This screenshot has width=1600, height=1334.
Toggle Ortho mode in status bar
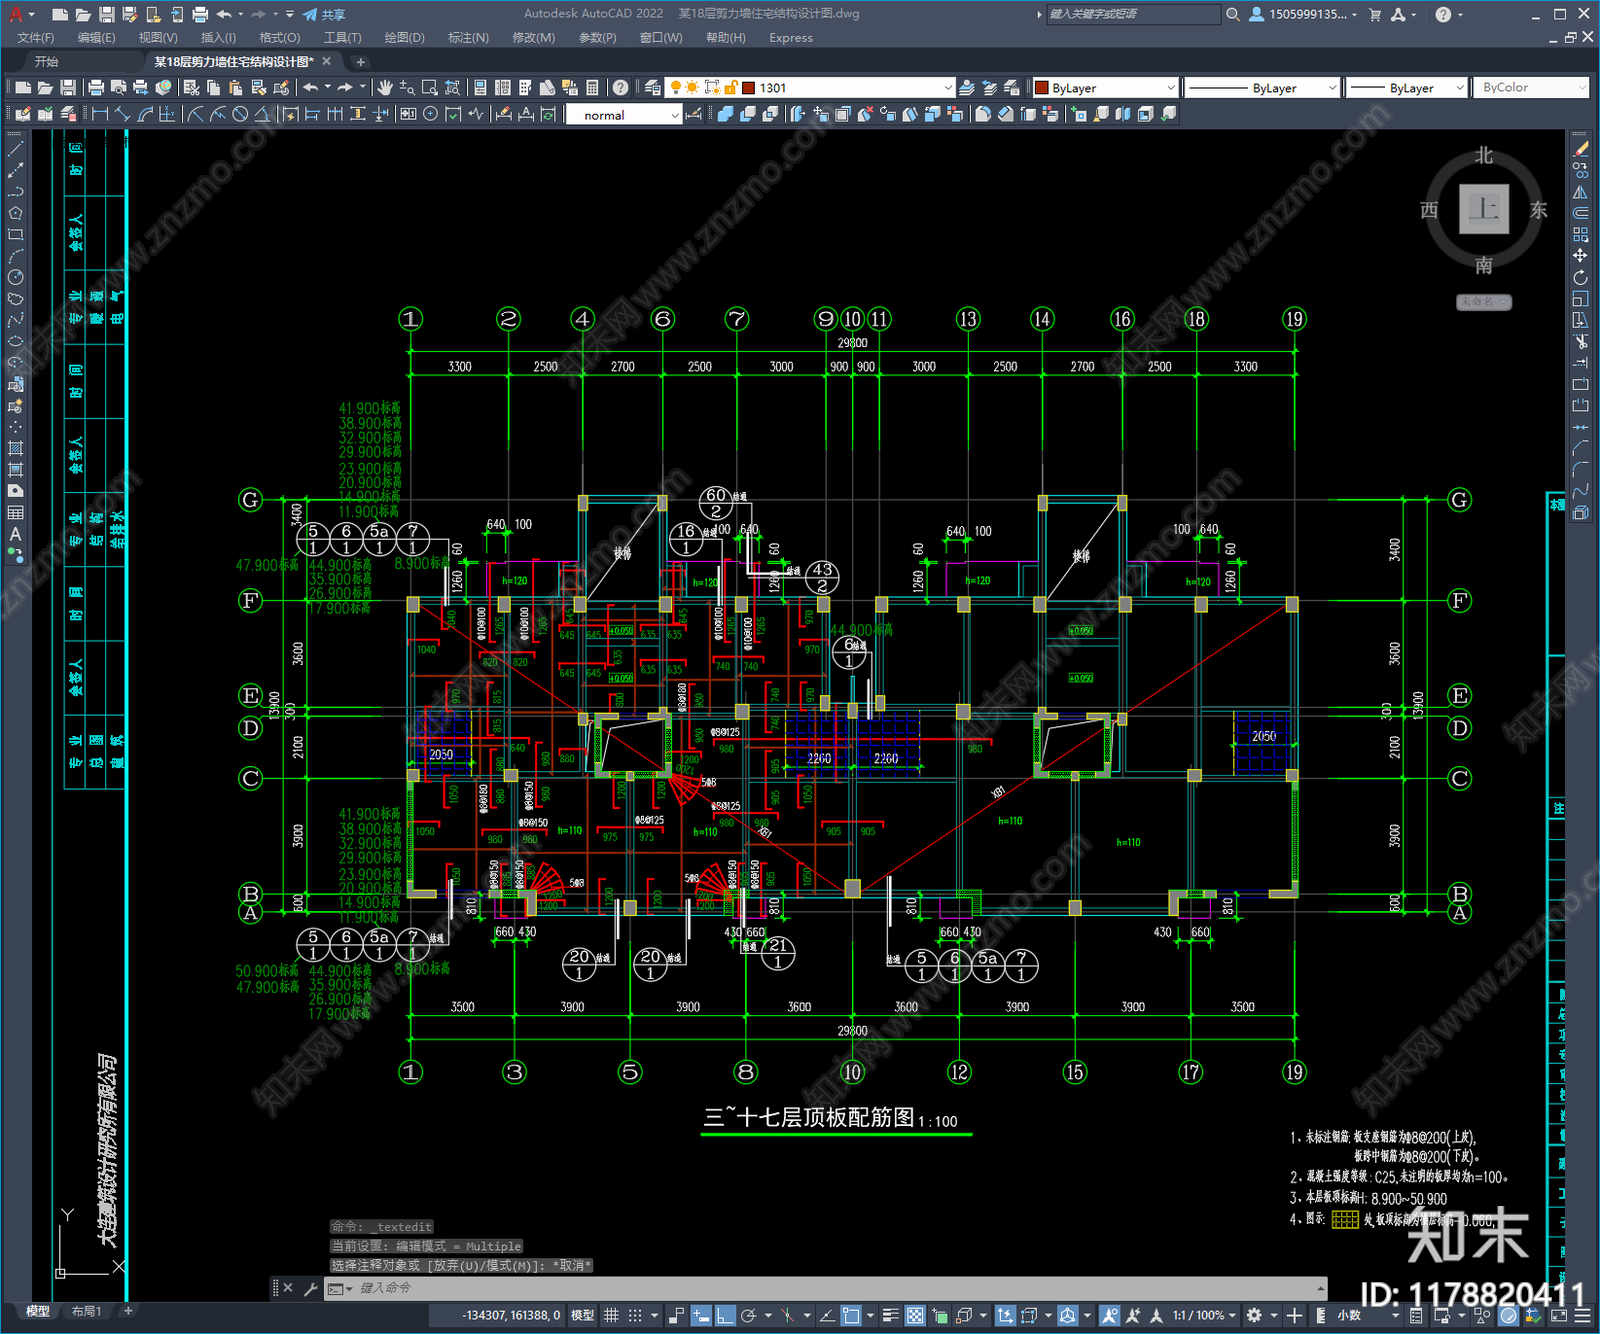coord(725,1316)
